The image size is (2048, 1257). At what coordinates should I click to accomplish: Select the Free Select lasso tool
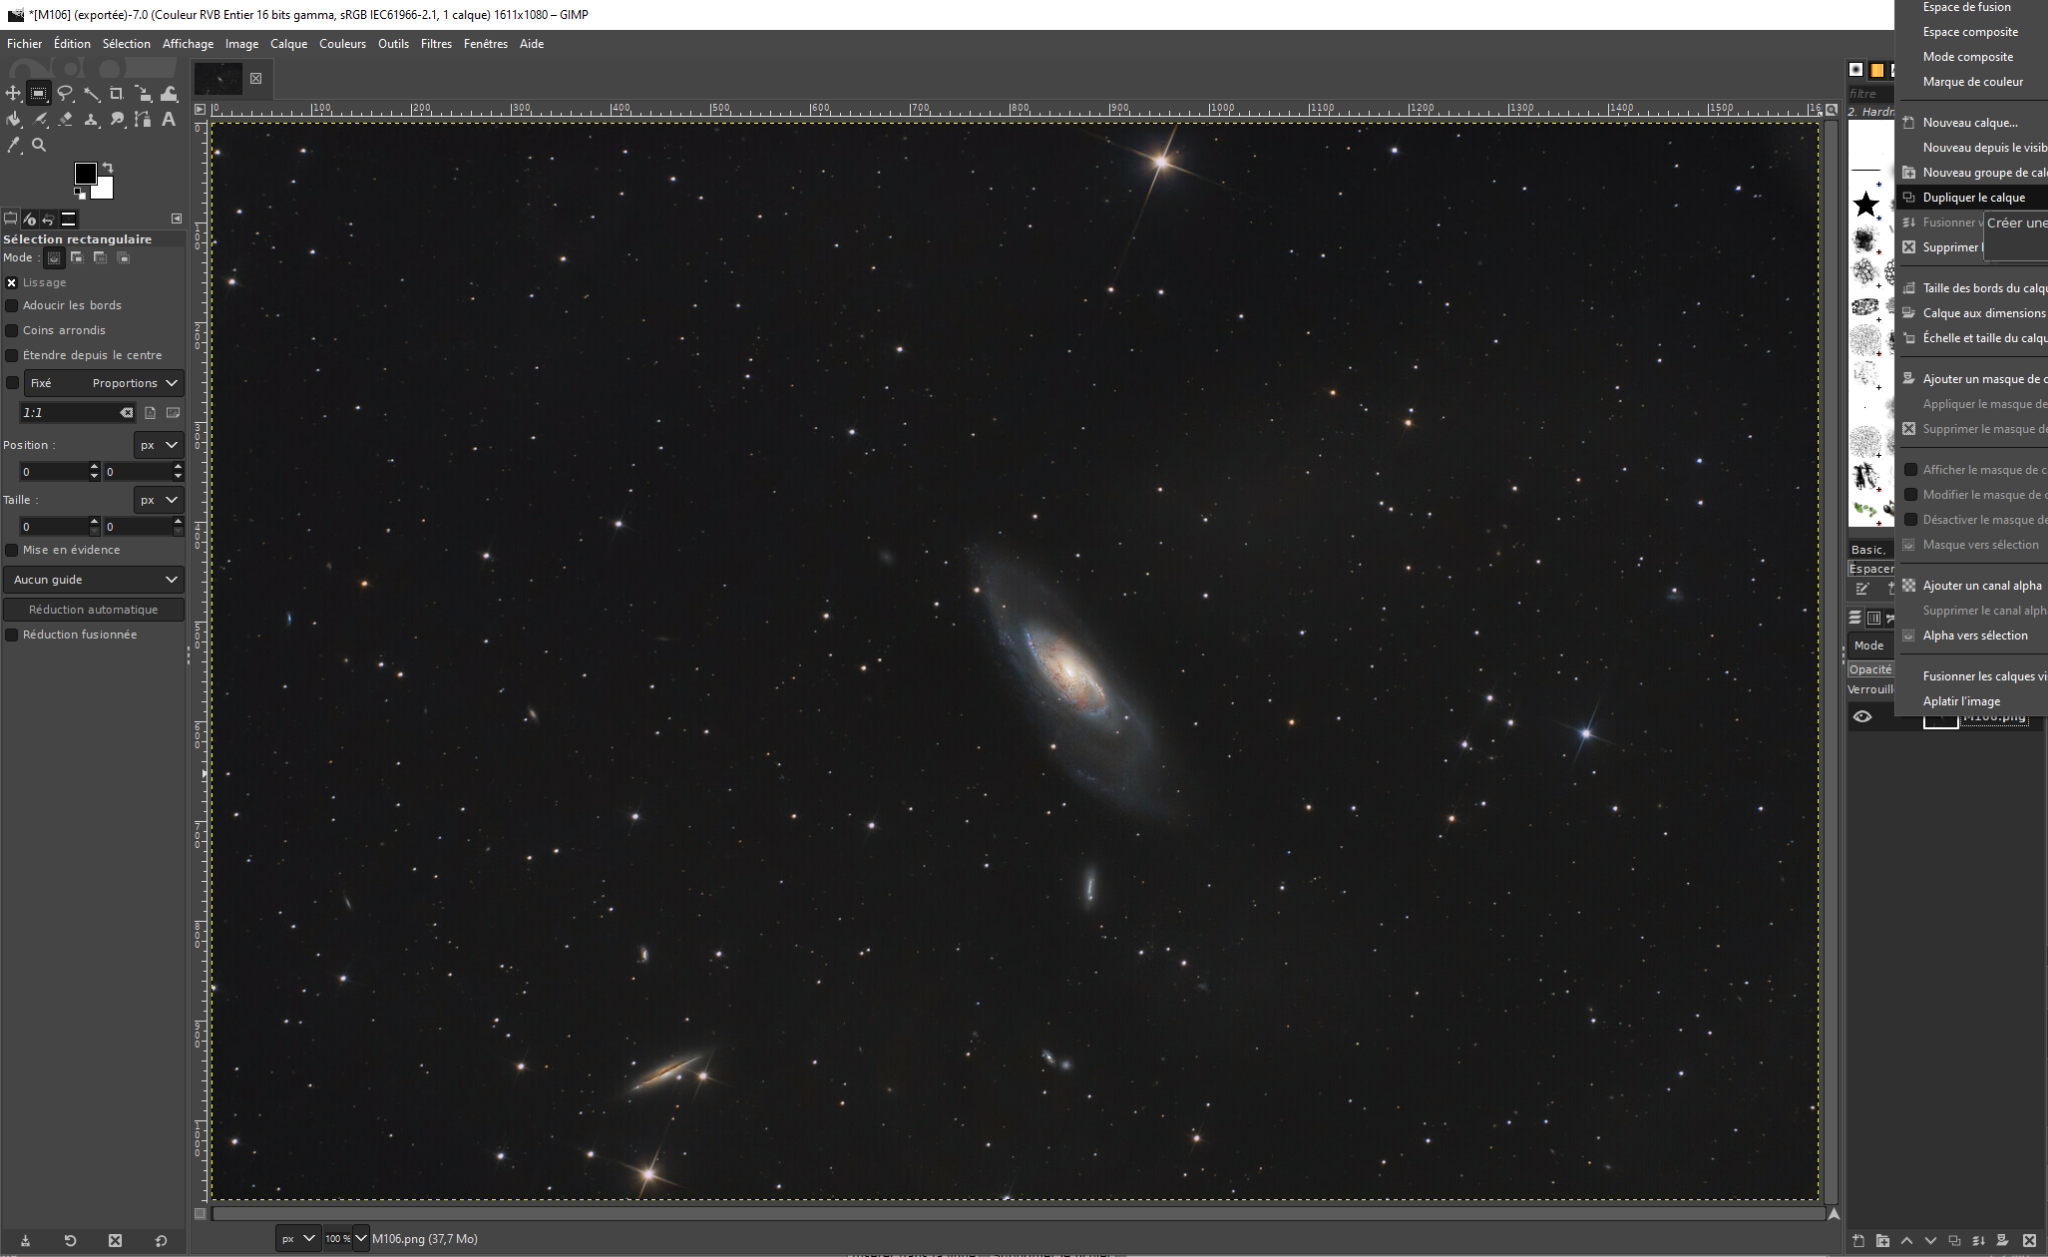(x=65, y=94)
